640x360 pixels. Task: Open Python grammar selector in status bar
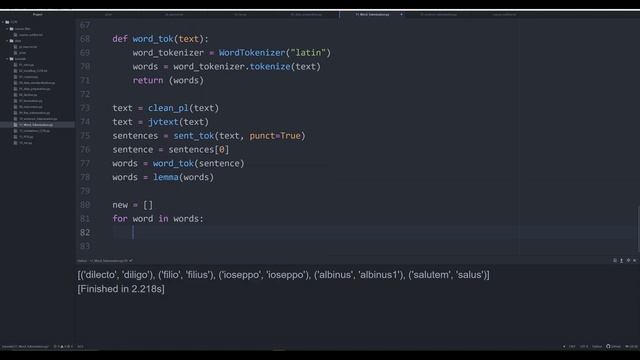pos(597,347)
